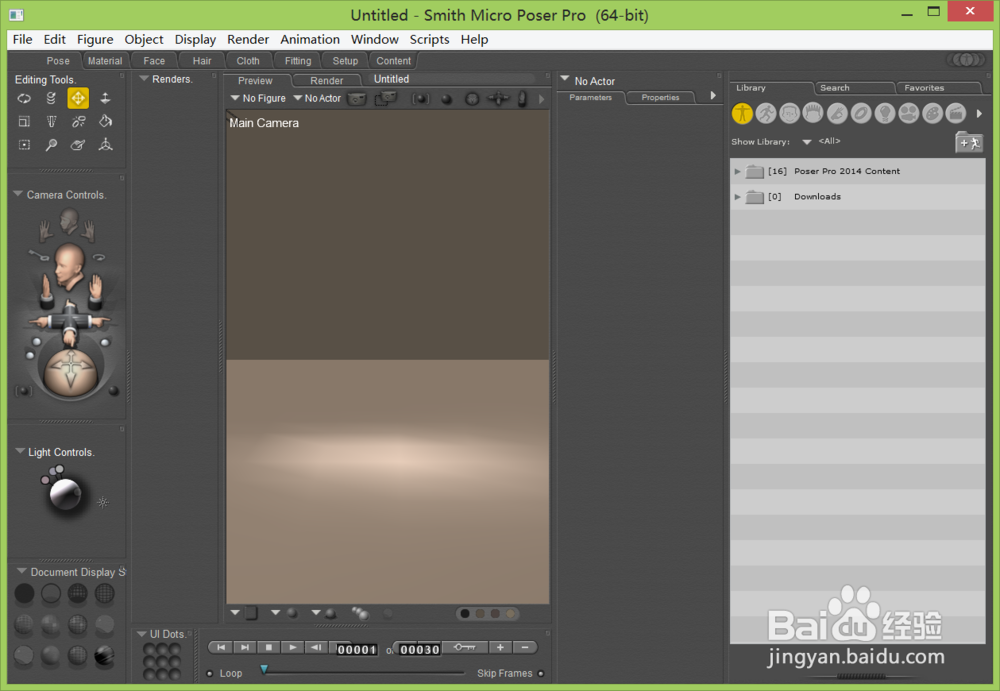The image size is (1000, 691).
Task: Open the Scenes clapperboard library category
Action: [x=955, y=114]
